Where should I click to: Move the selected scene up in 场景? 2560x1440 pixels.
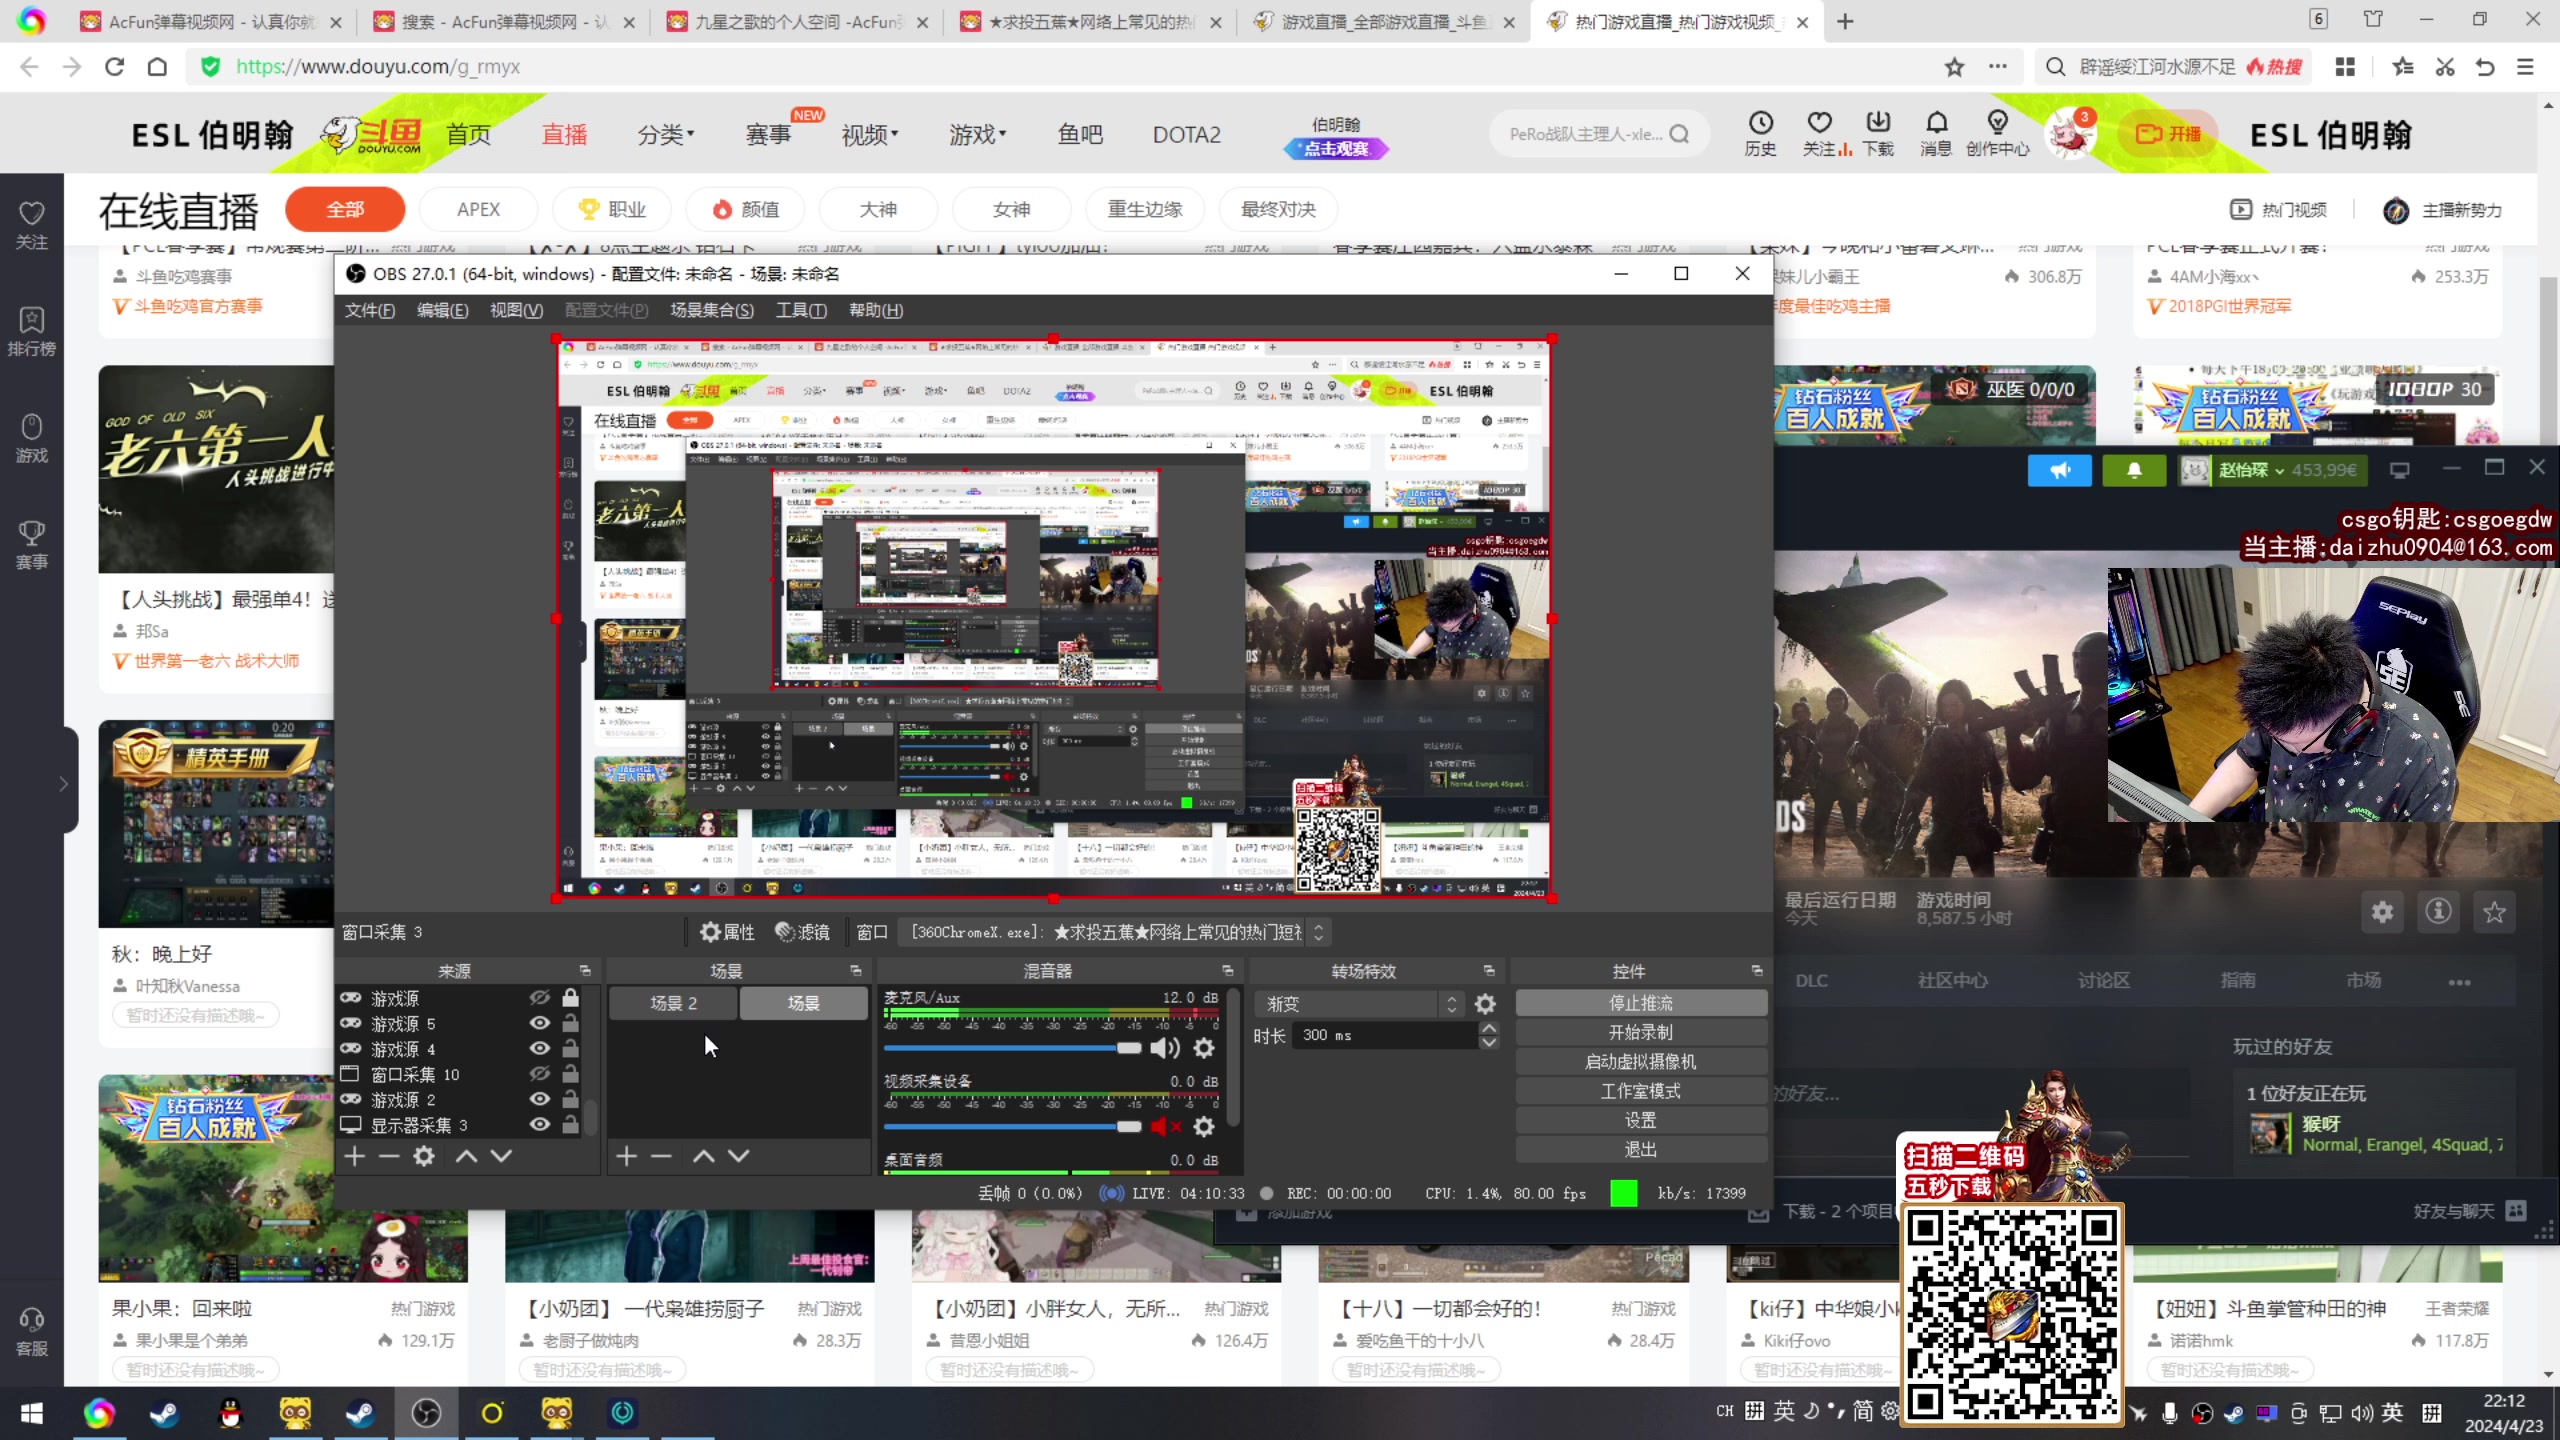pyautogui.click(x=704, y=1156)
